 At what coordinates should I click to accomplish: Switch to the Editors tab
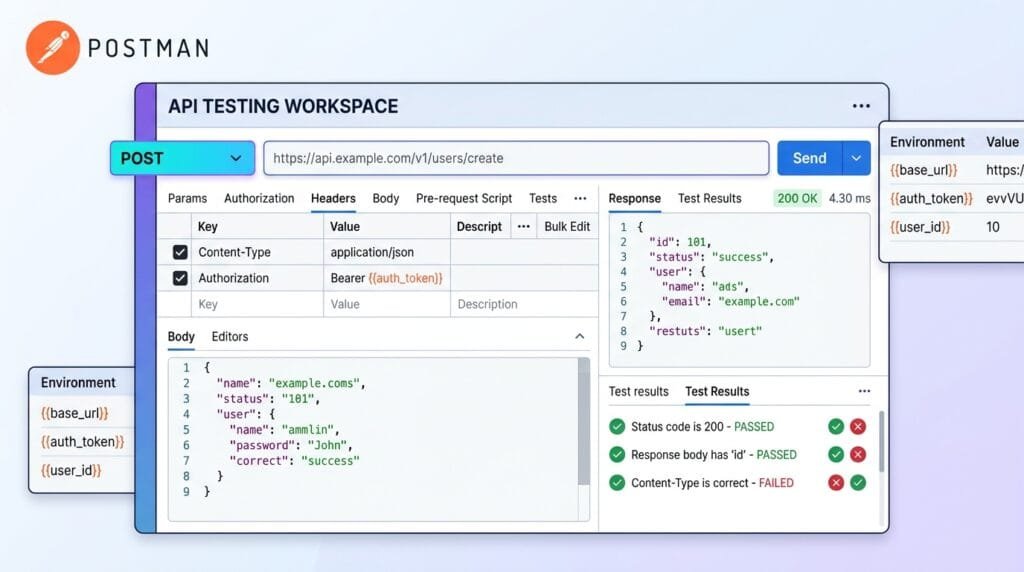(x=230, y=336)
